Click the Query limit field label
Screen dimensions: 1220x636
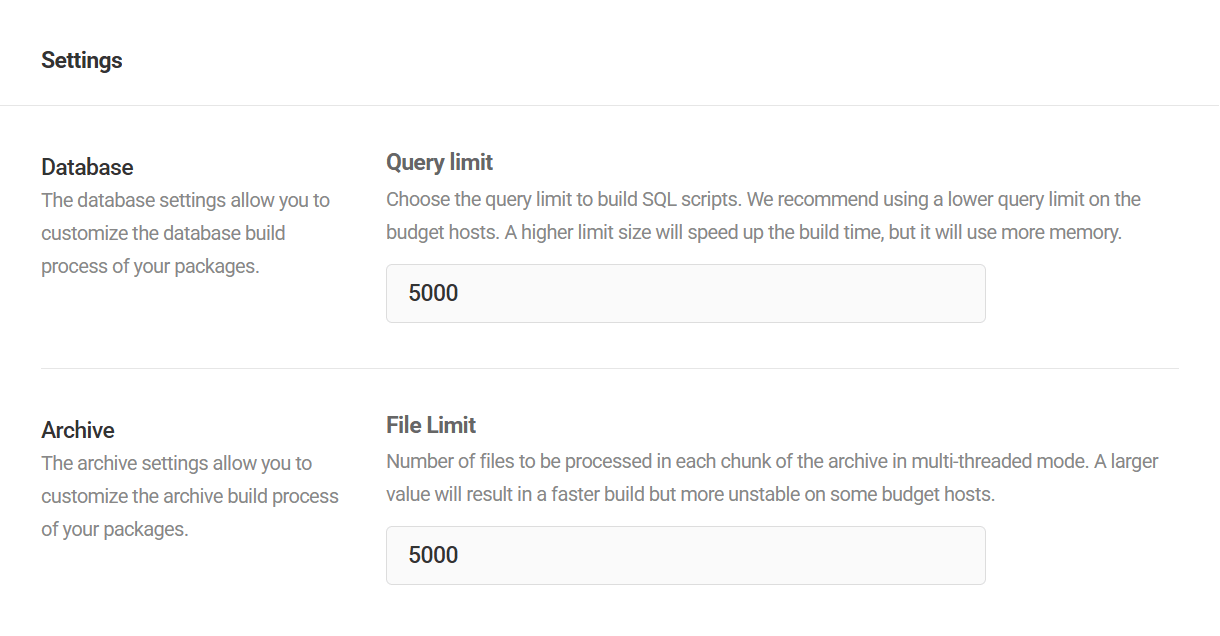(440, 162)
